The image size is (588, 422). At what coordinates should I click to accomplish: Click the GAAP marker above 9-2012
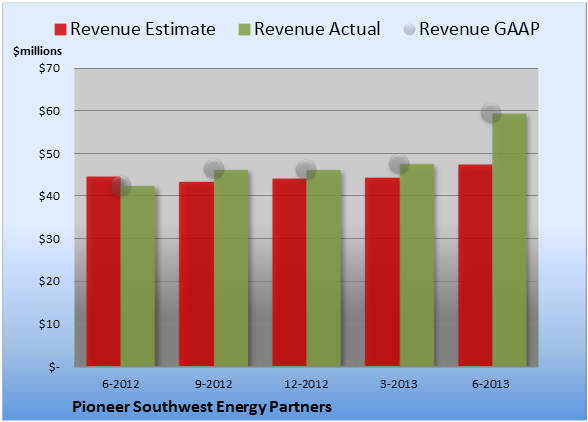coord(214,169)
